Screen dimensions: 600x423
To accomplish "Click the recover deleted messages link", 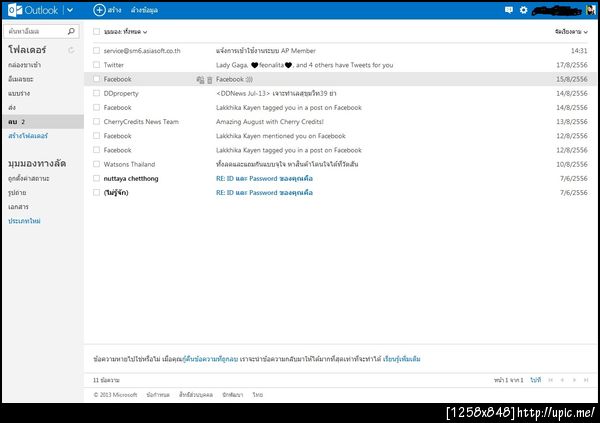I will 210,359.
